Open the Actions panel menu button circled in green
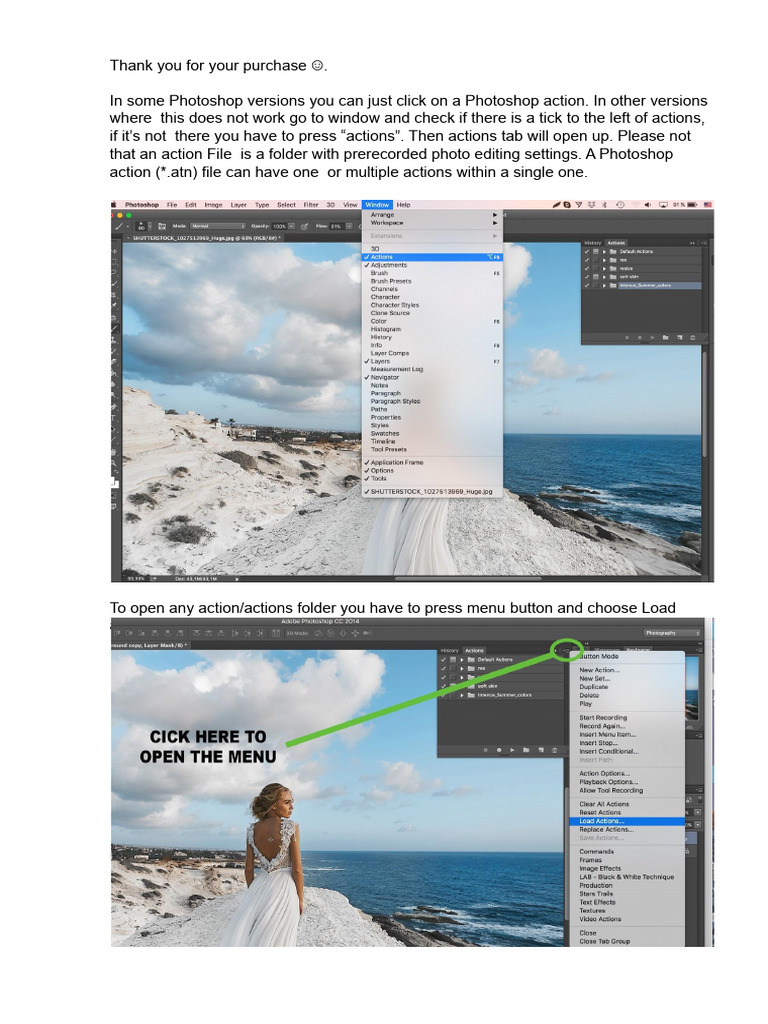 [566, 650]
